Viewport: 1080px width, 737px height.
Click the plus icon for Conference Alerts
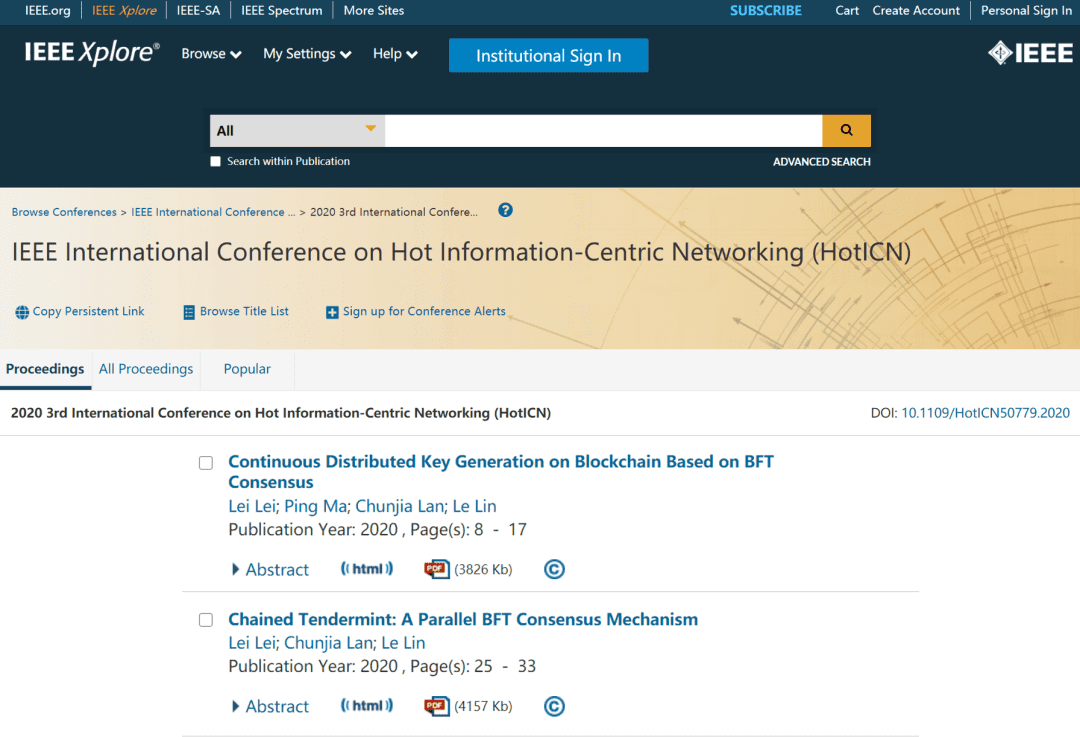tap(332, 312)
